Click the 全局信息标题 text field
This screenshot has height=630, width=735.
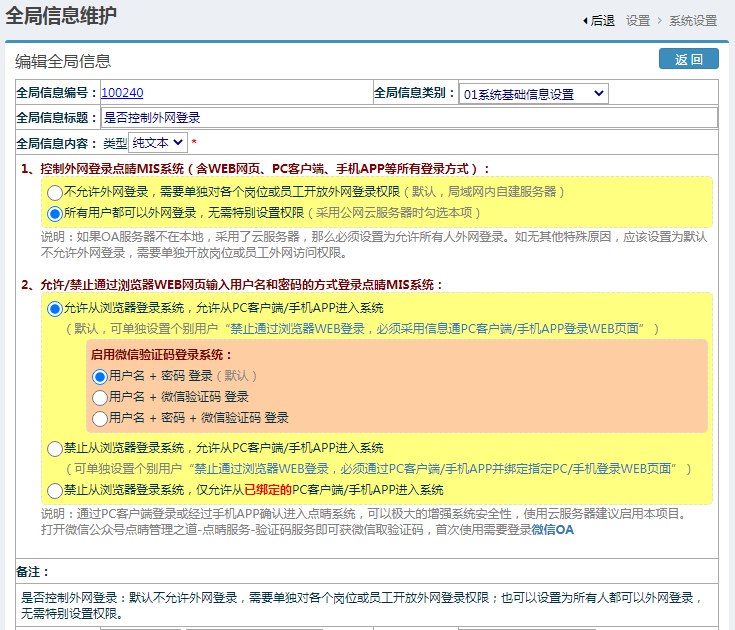tap(408, 118)
